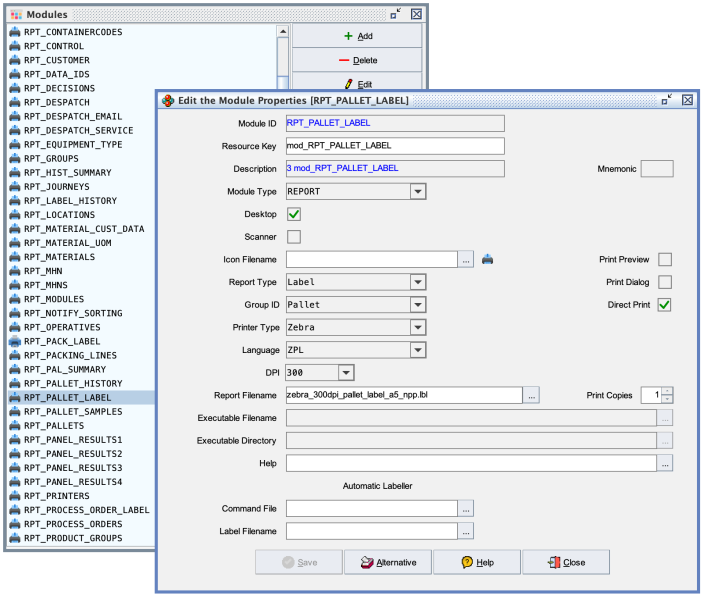Click into the Command File field
The width and height of the screenshot is (704, 599).
tap(372, 509)
